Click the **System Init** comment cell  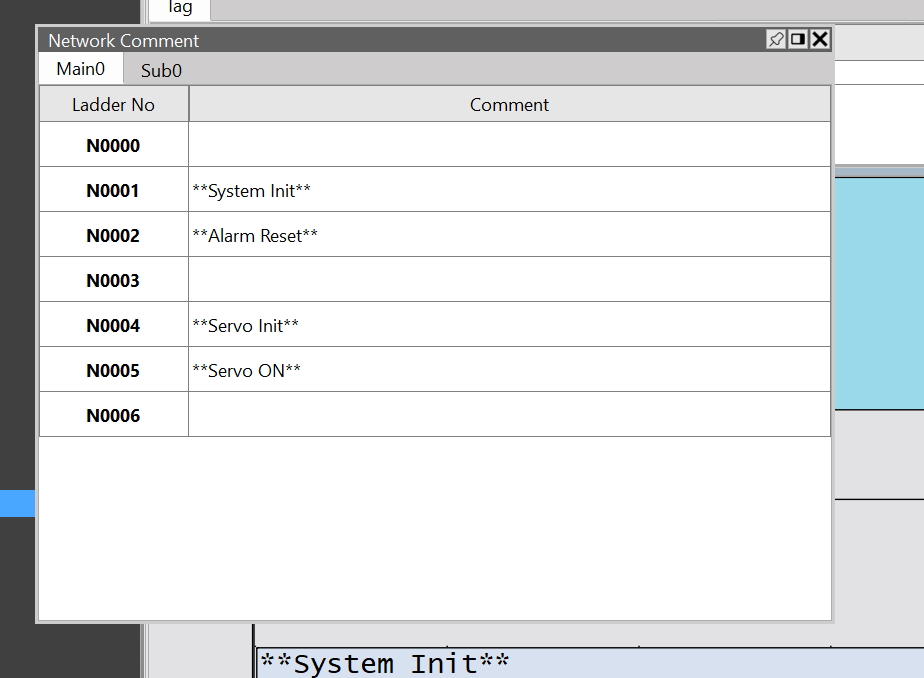coord(509,190)
